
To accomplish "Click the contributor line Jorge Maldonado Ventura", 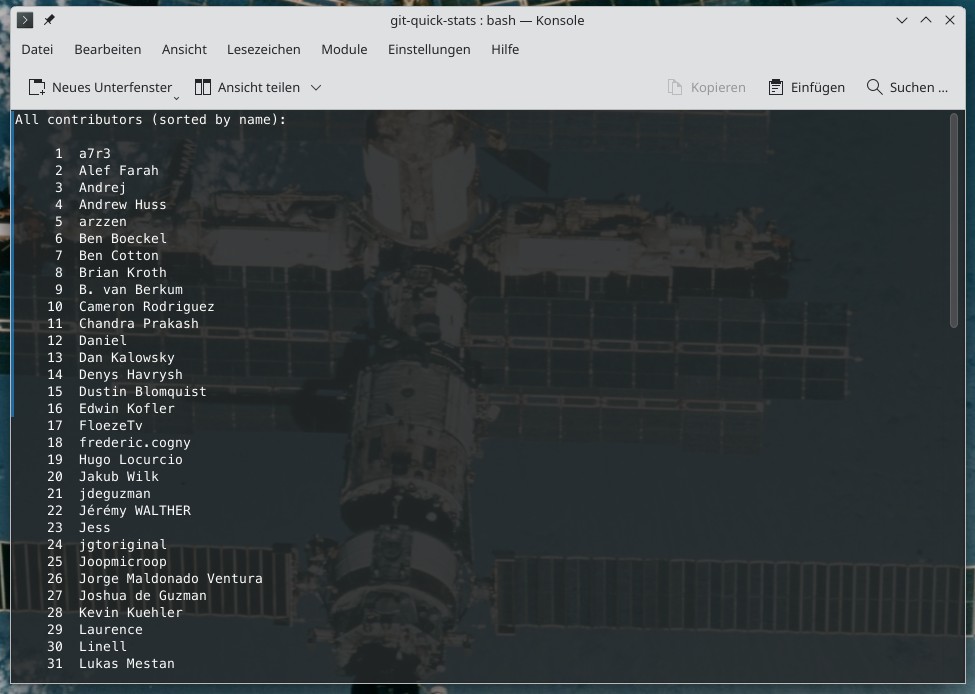I will pyautogui.click(x=170, y=578).
